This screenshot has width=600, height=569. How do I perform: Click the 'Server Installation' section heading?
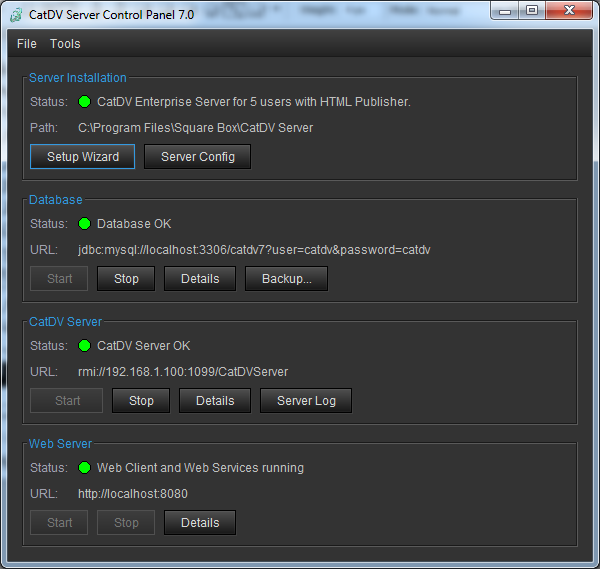pos(78,78)
